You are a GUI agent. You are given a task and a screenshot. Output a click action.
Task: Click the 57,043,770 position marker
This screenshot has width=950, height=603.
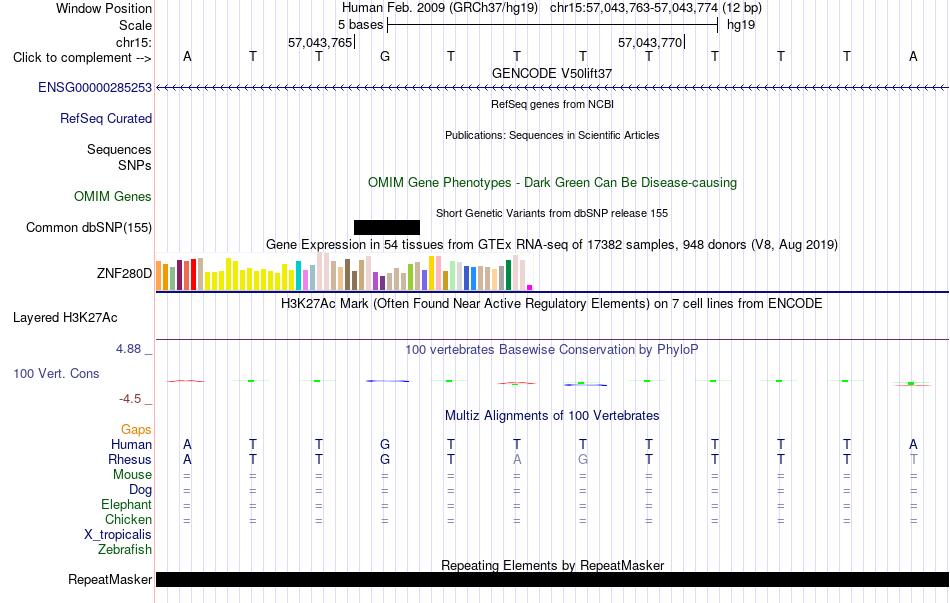(x=651, y=42)
